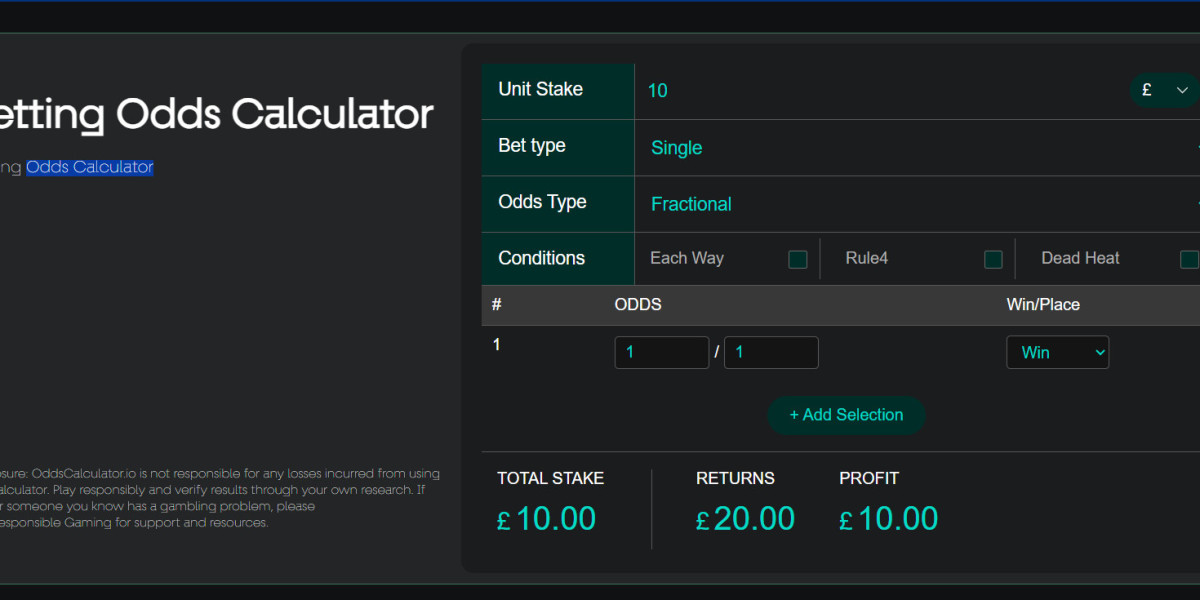The image size is (1200, 600).
Task: Click the Profit value £10.00
Action: pos(889,518)
